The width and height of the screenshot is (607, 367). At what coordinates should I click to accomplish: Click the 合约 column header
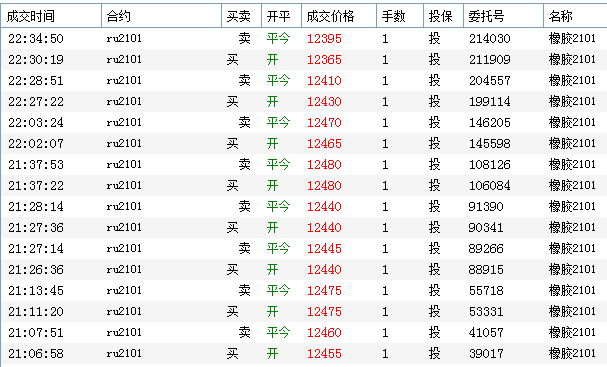(161, 16)
